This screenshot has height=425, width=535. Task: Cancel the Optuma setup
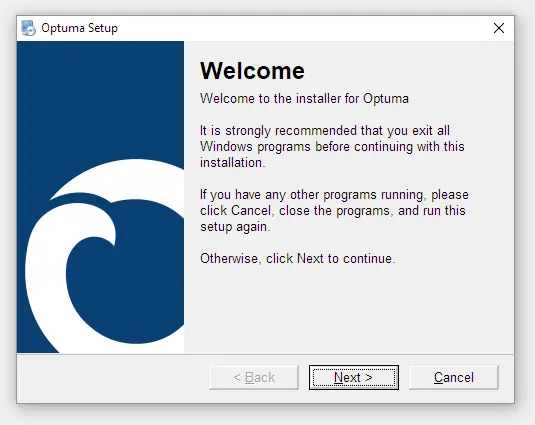coord(454,378)
